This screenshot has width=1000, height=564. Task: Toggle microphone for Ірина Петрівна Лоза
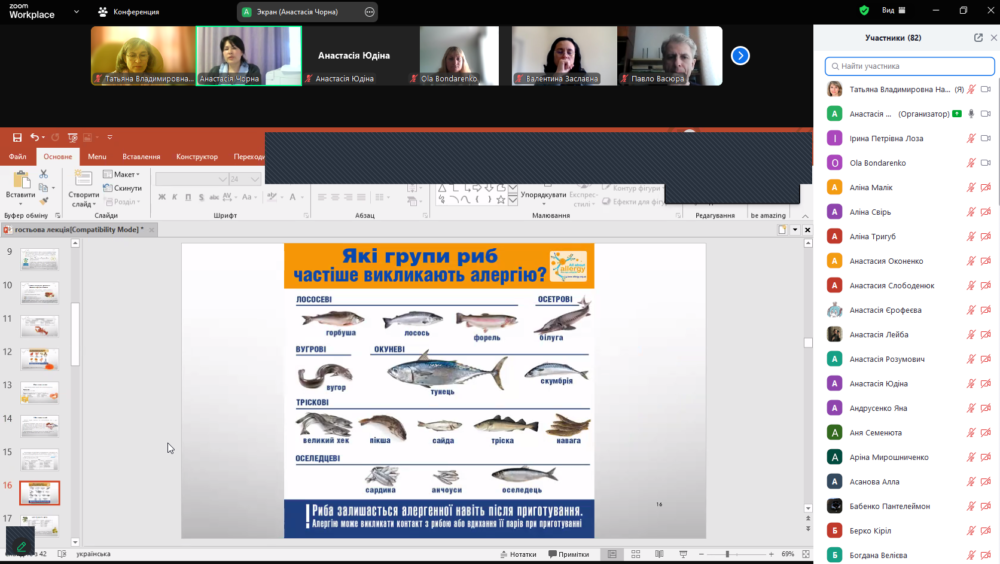point(971,138)
